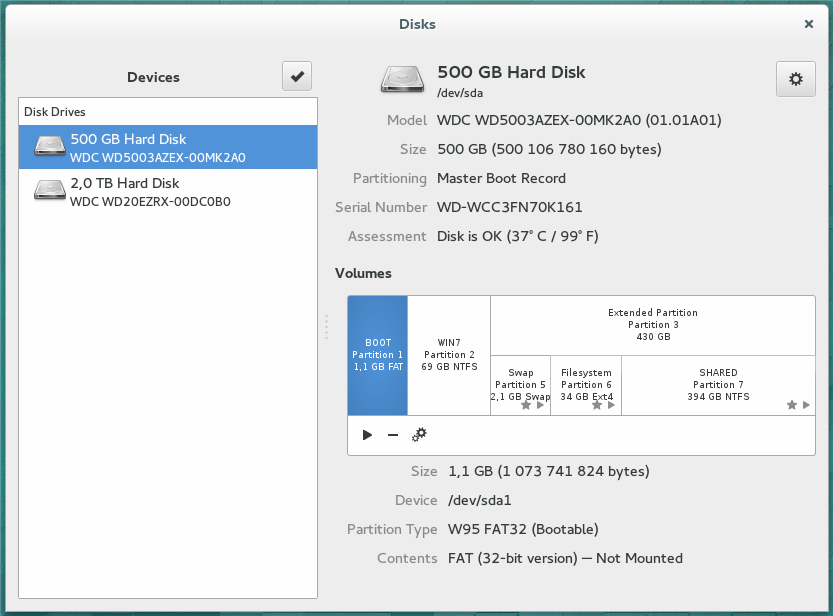Select the 500 GB Hard Disk drive
Screen dimensions: 833x616
(168, 147)
